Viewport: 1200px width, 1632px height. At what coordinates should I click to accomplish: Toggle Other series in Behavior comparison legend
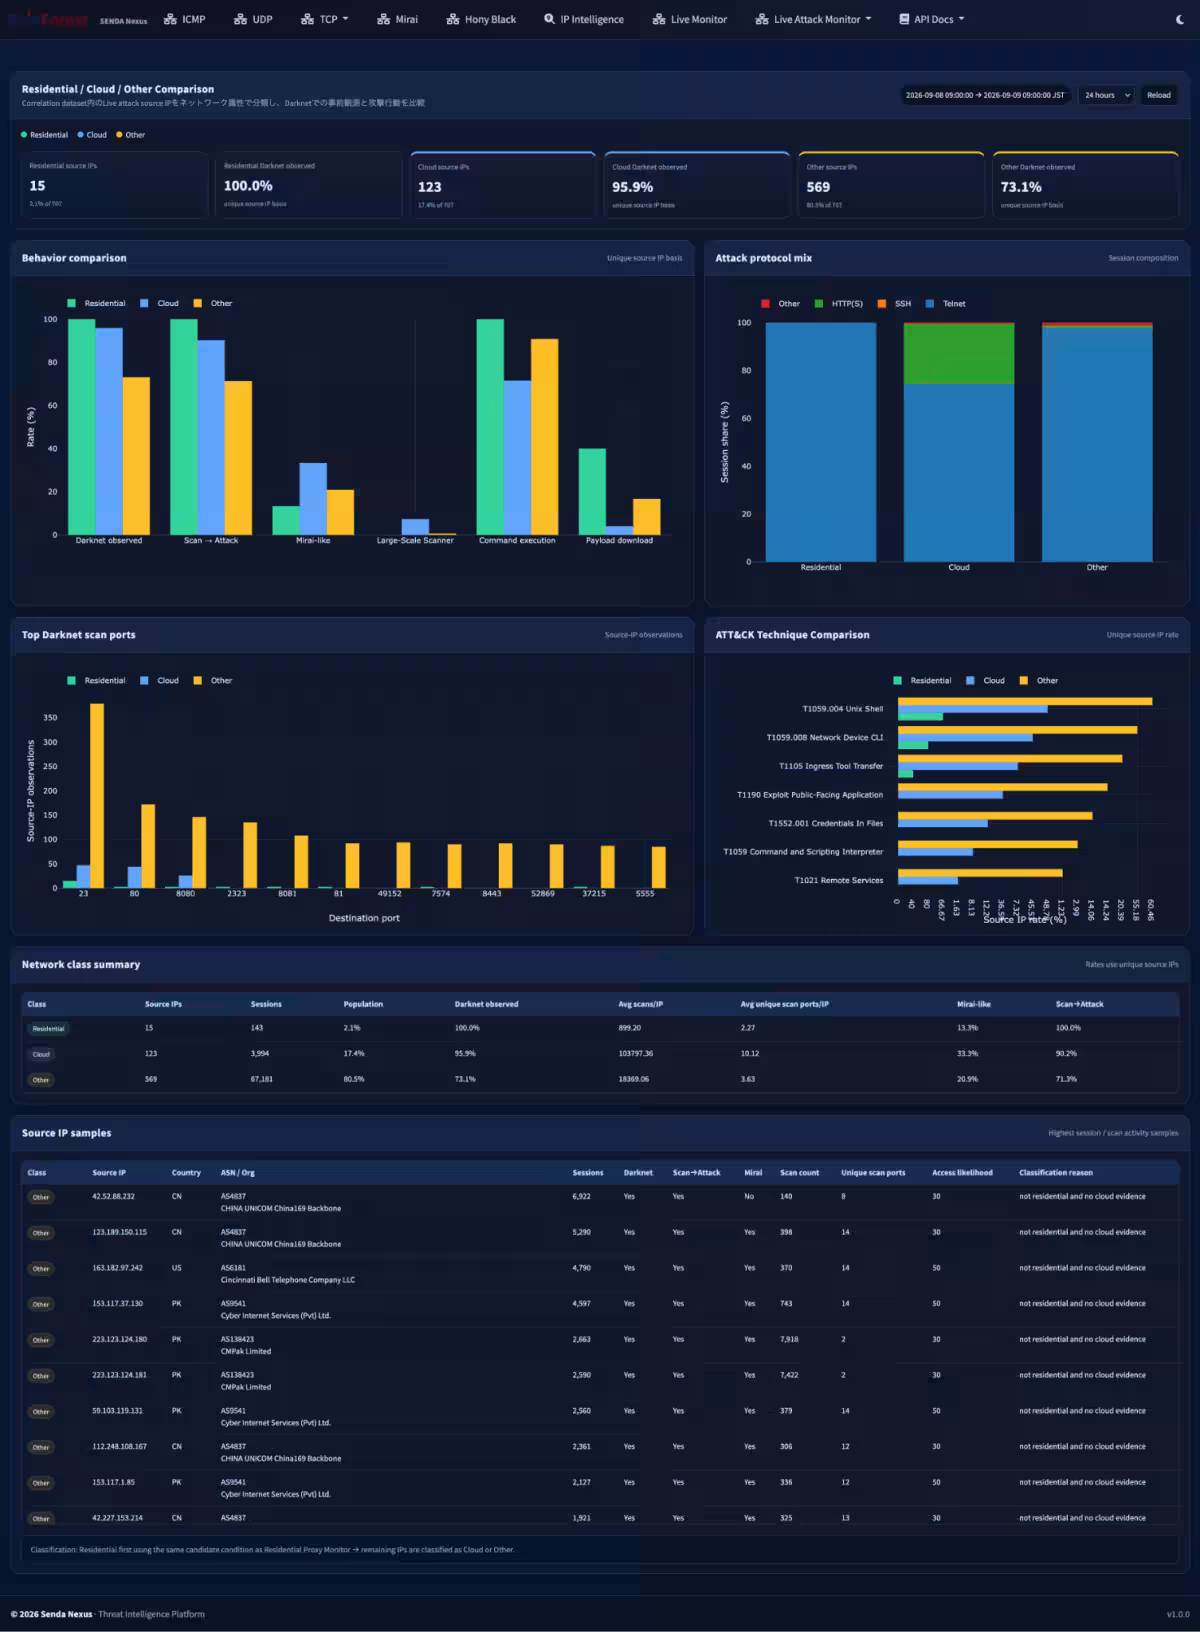[x=213, y=303]
